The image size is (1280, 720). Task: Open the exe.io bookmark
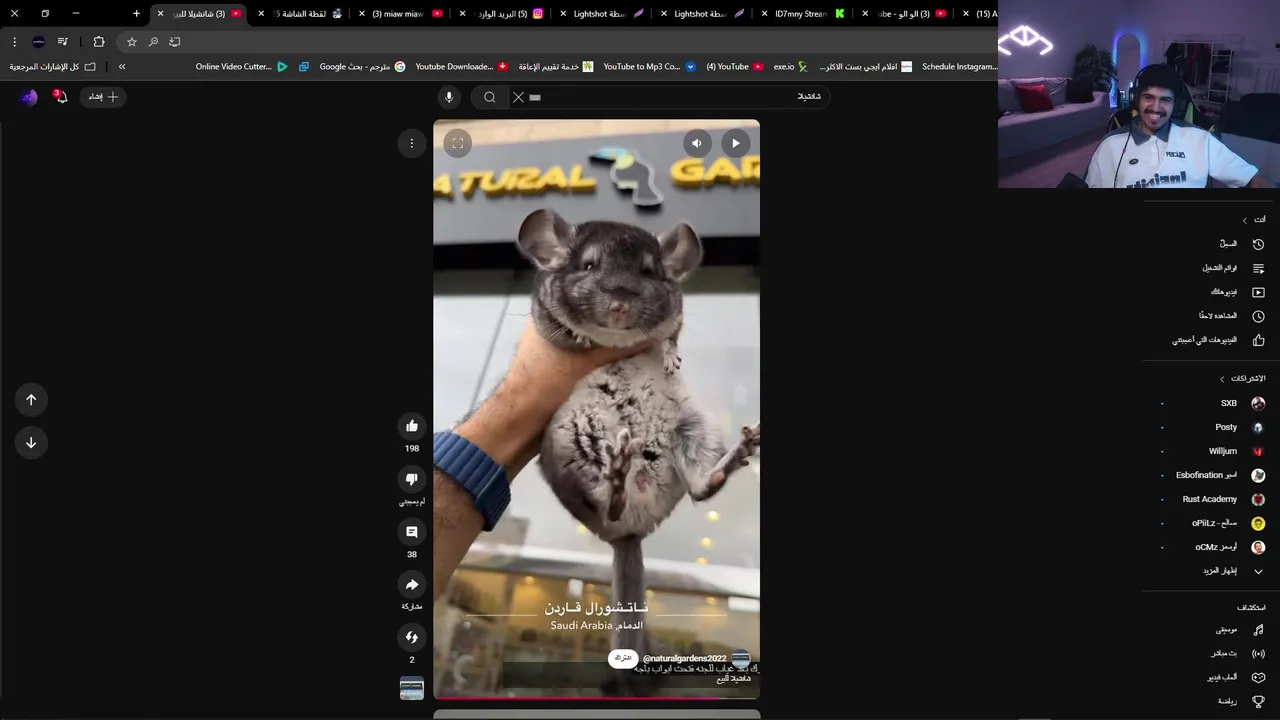click(790, 67)
